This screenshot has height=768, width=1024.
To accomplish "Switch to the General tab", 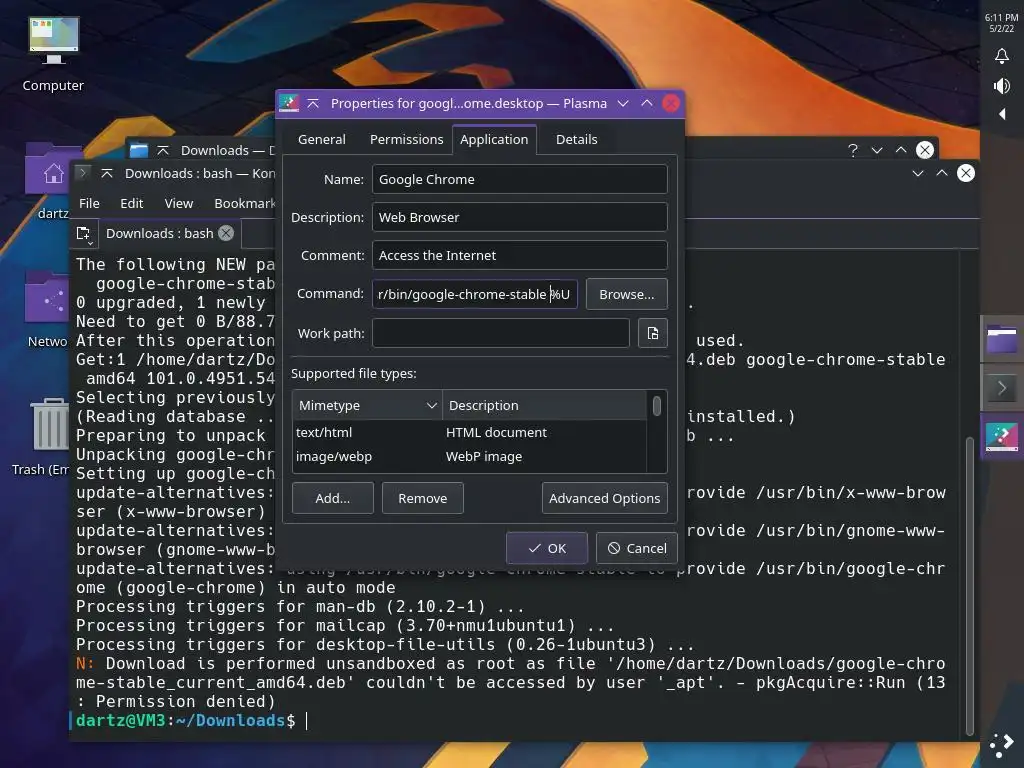I will pos(321,139).
